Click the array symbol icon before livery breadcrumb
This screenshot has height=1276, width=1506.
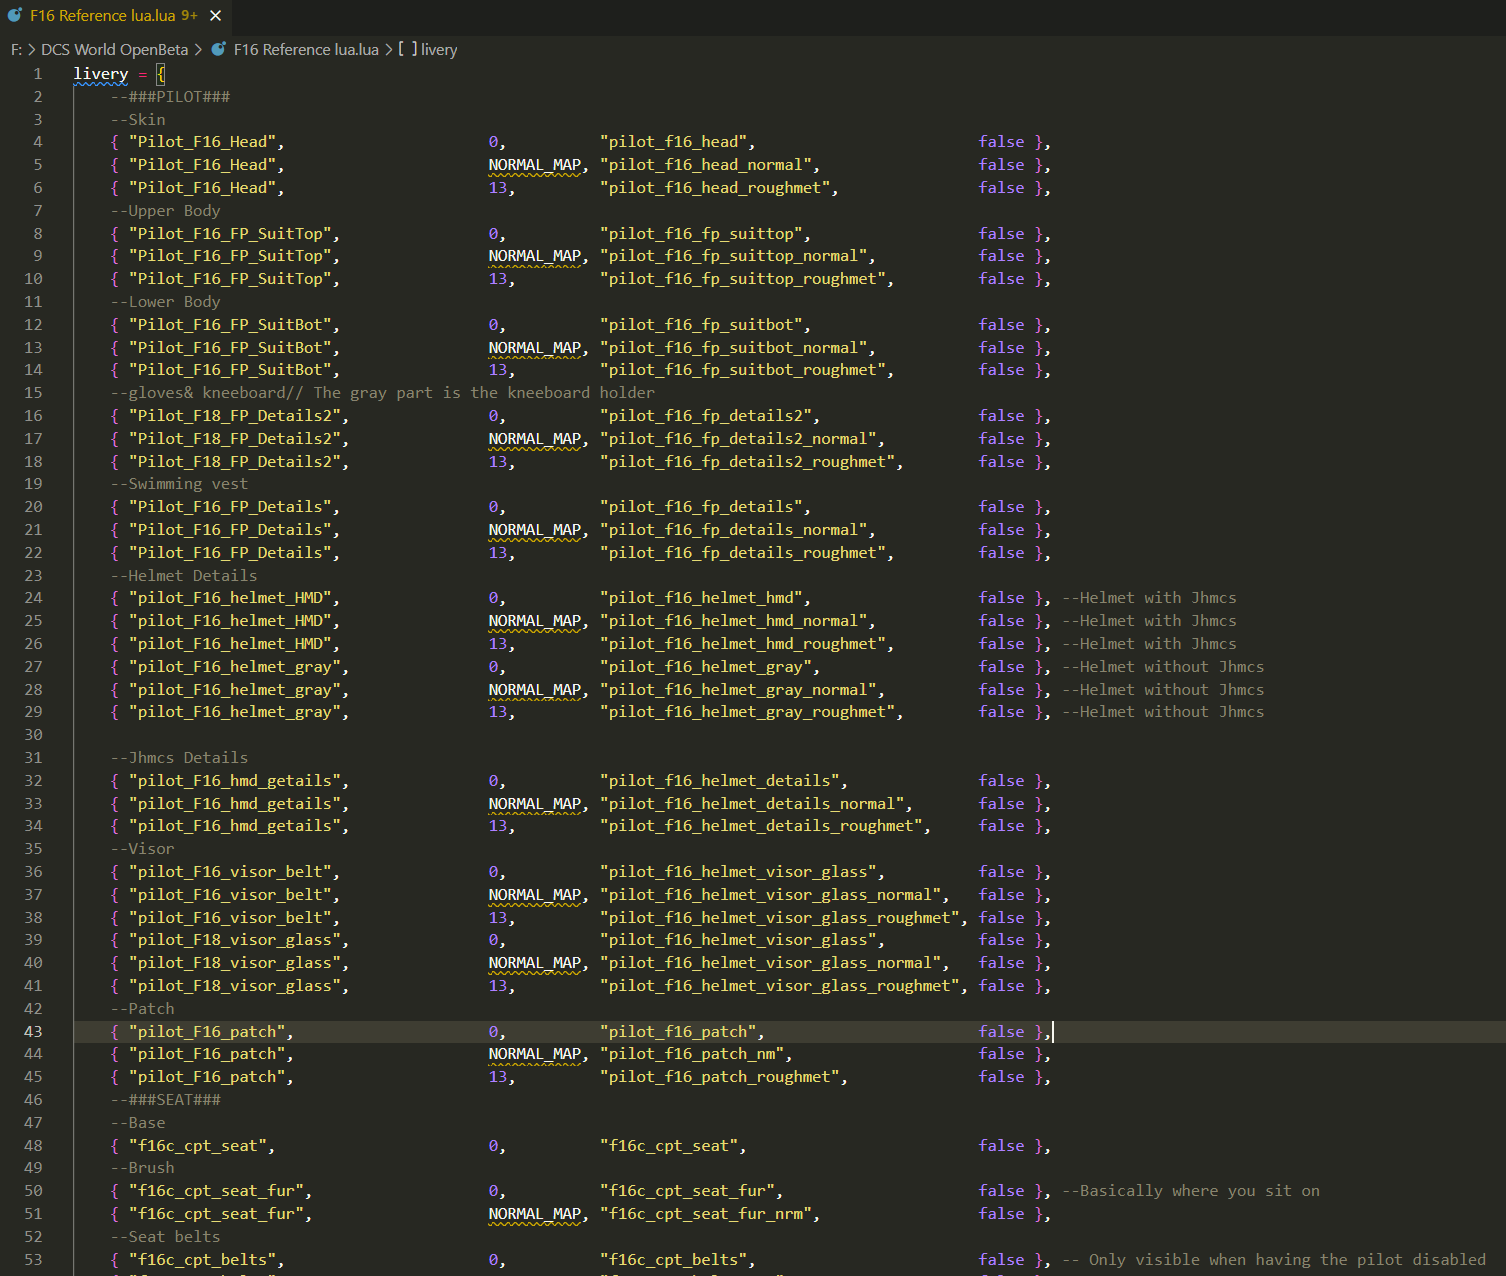(x=408, y=49)
